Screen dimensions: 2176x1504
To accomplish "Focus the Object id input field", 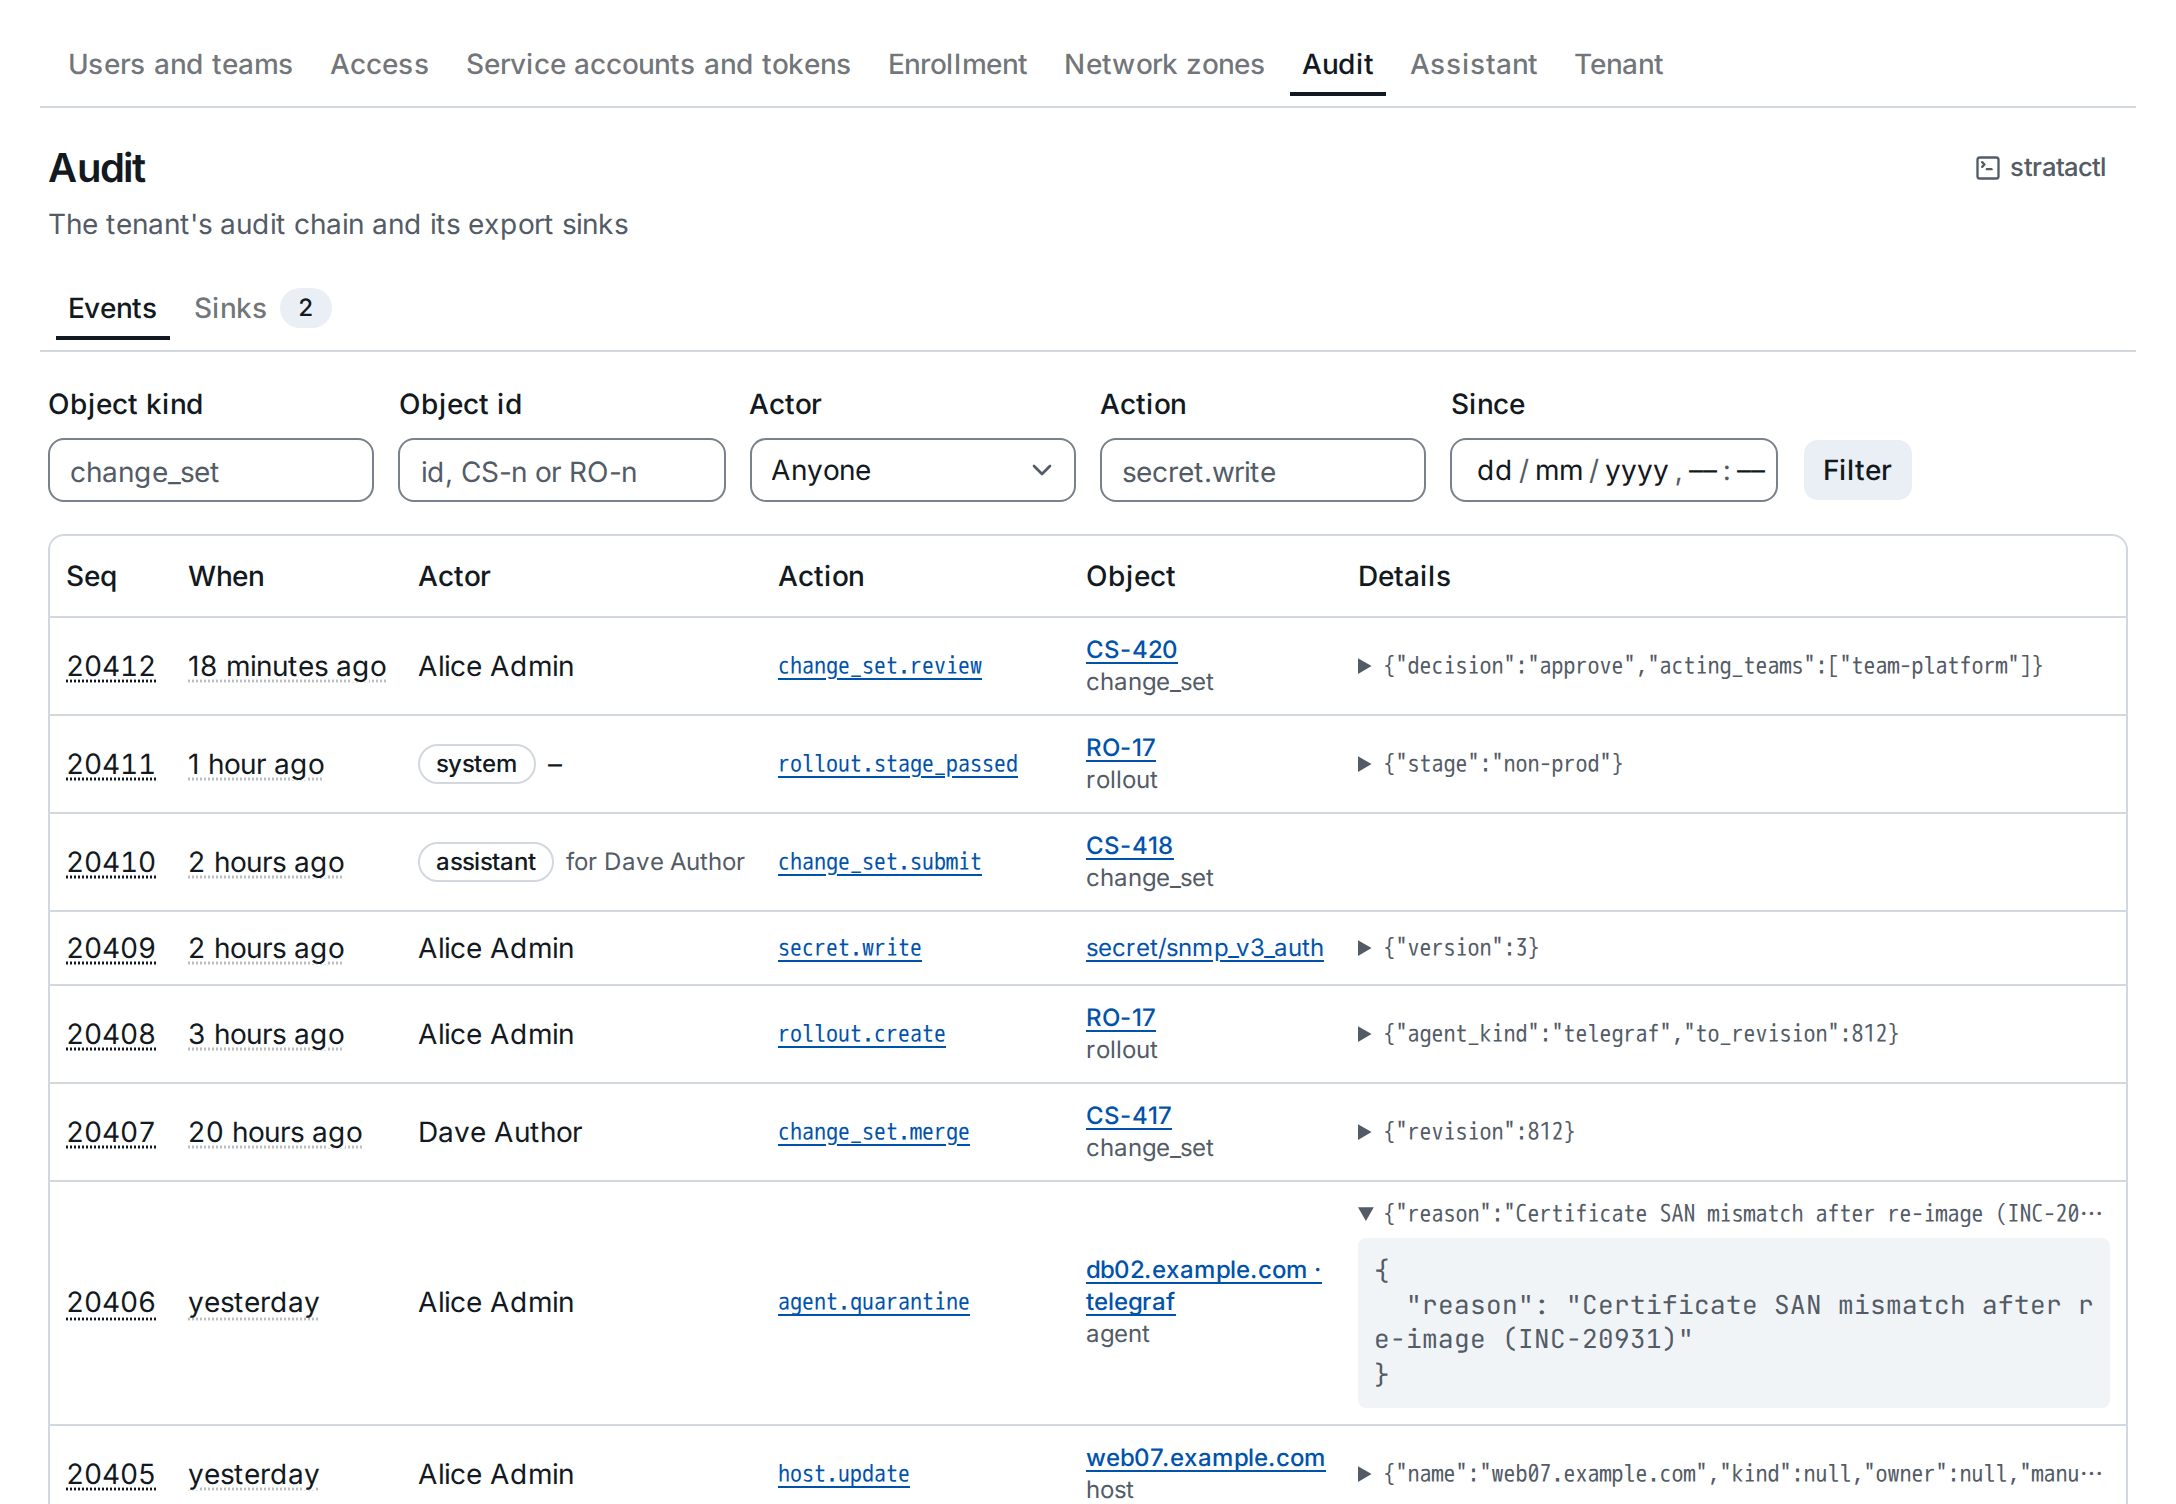I will tap(561, 470).
